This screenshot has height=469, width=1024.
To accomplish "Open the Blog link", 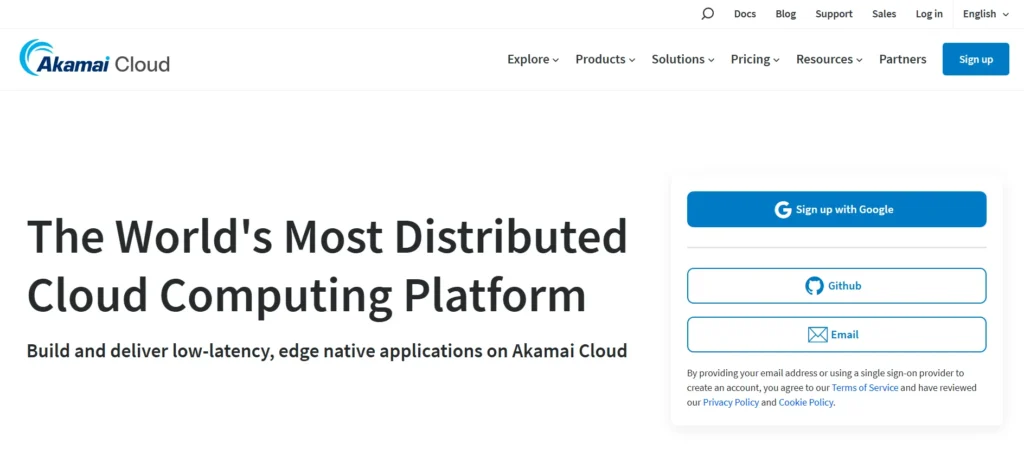I will tap(786, 14).
